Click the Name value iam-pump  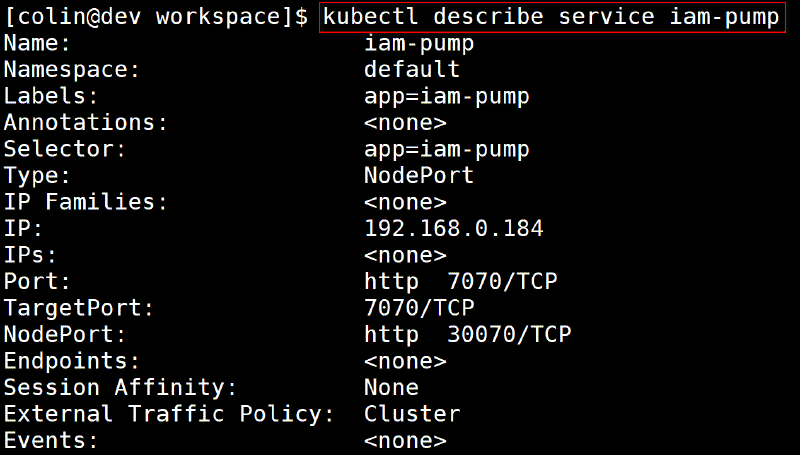pyautogui.click(x=418, y=44)
